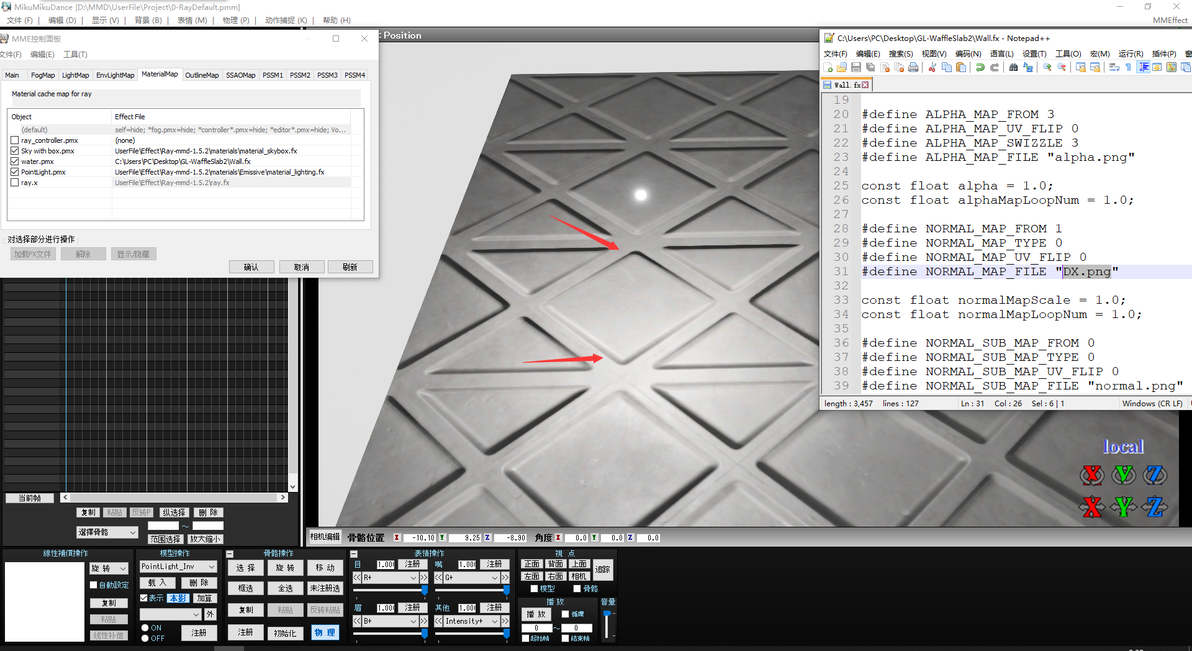Click the red X move axis icon
The width and height of the screenshot is (1192, 651).
tap(1092, 507)
